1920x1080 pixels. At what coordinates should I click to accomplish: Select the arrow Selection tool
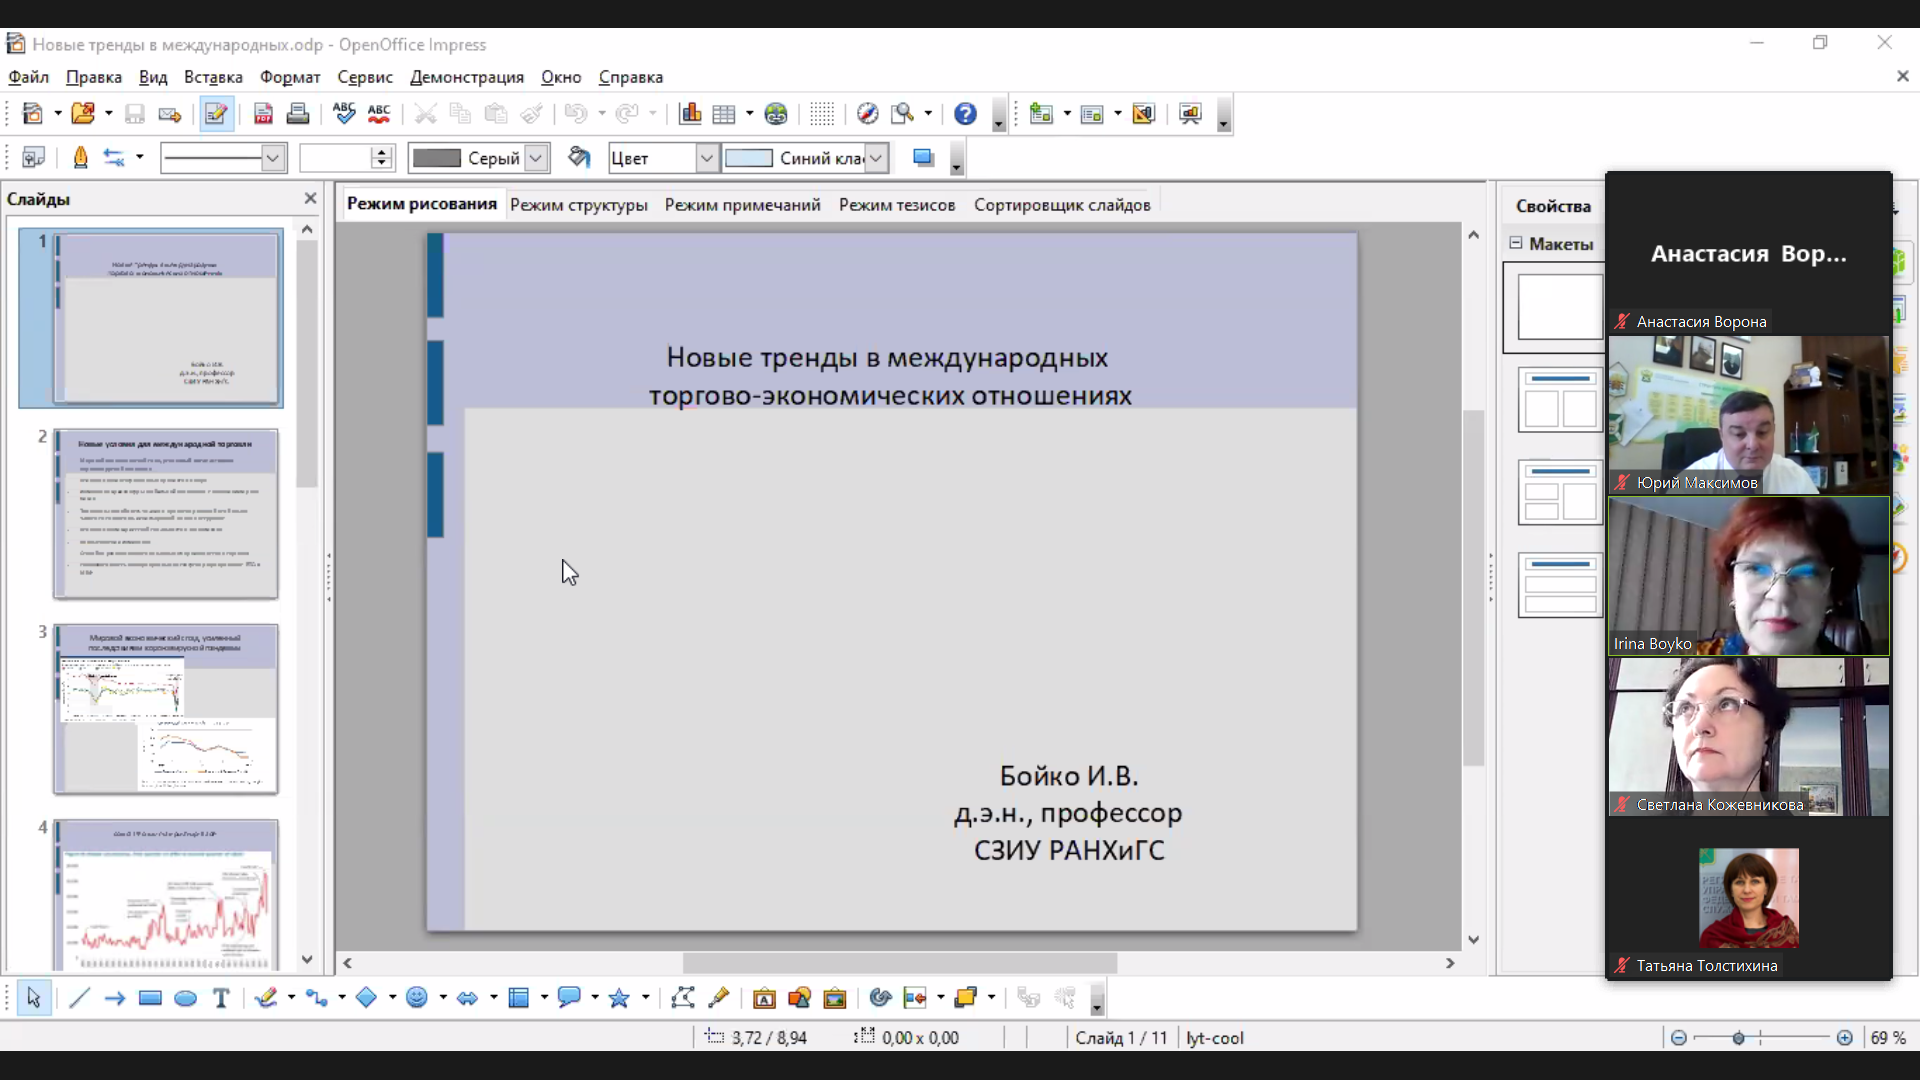(34, 998)
